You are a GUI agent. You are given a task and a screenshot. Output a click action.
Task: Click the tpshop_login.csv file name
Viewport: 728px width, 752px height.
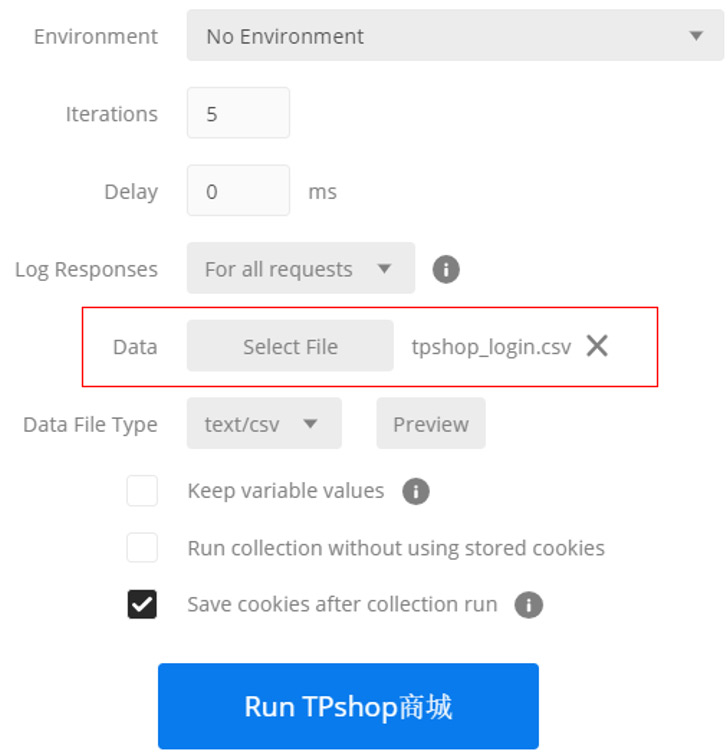pos(491,347)
